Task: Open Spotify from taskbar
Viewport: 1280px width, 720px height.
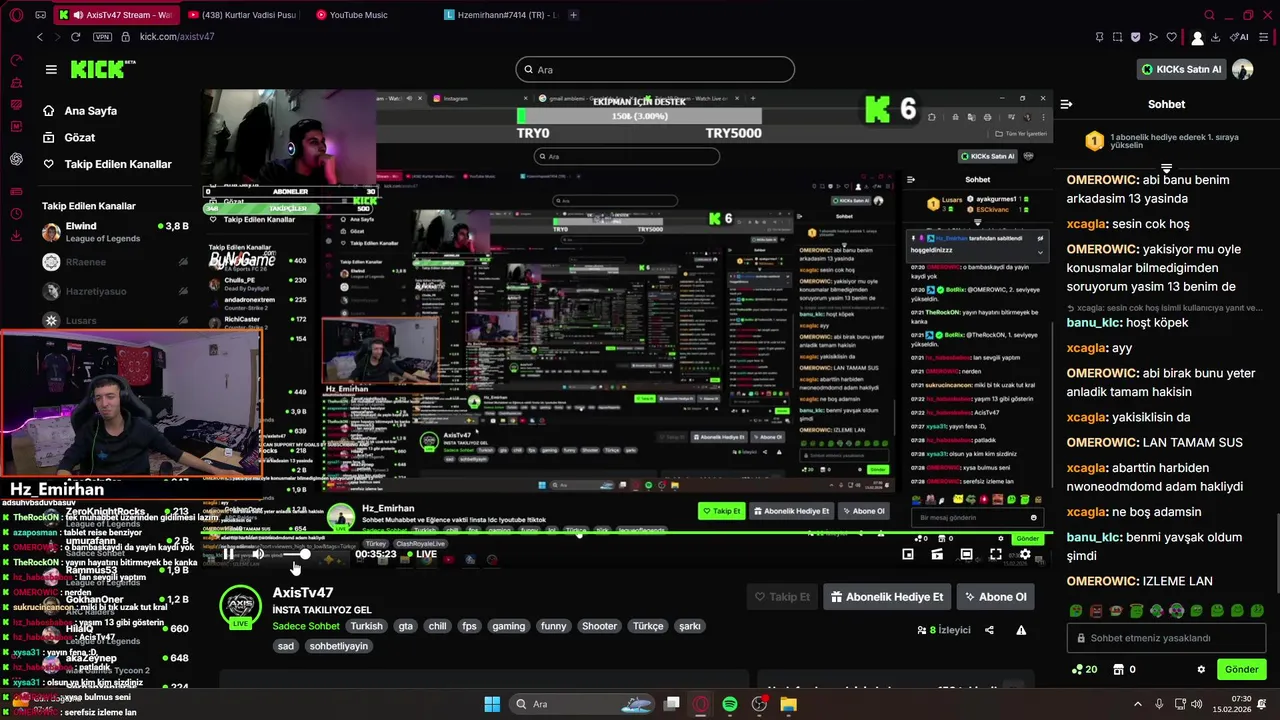Action: [730, 704]
